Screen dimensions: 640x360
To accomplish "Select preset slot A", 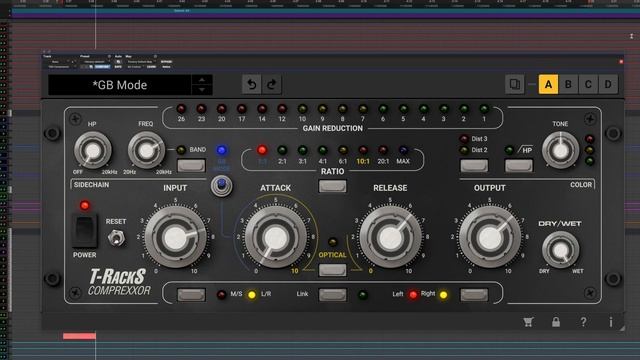I will pyautogui.click(x=548, y=84).
